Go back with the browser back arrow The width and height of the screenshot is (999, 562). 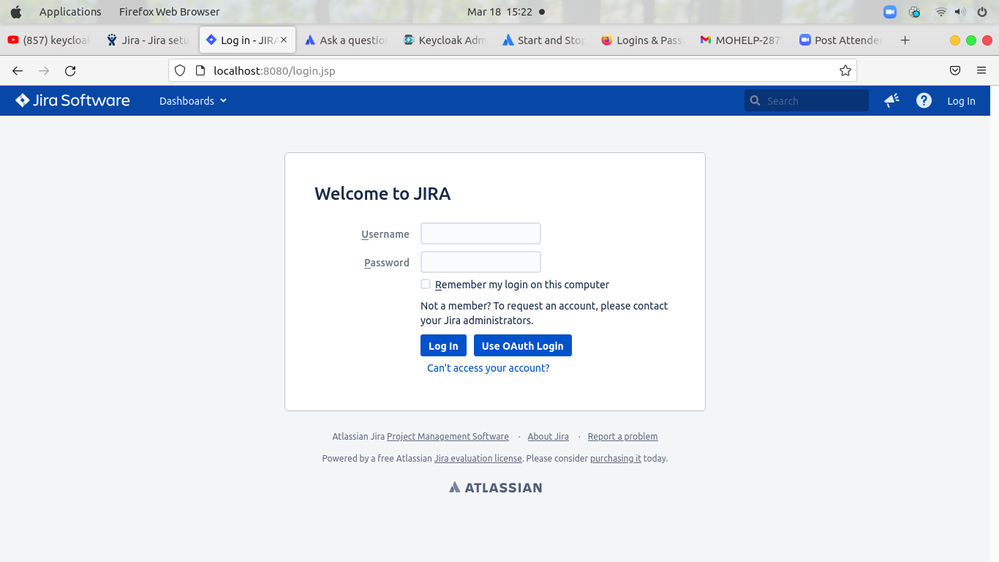click(17, 71)
